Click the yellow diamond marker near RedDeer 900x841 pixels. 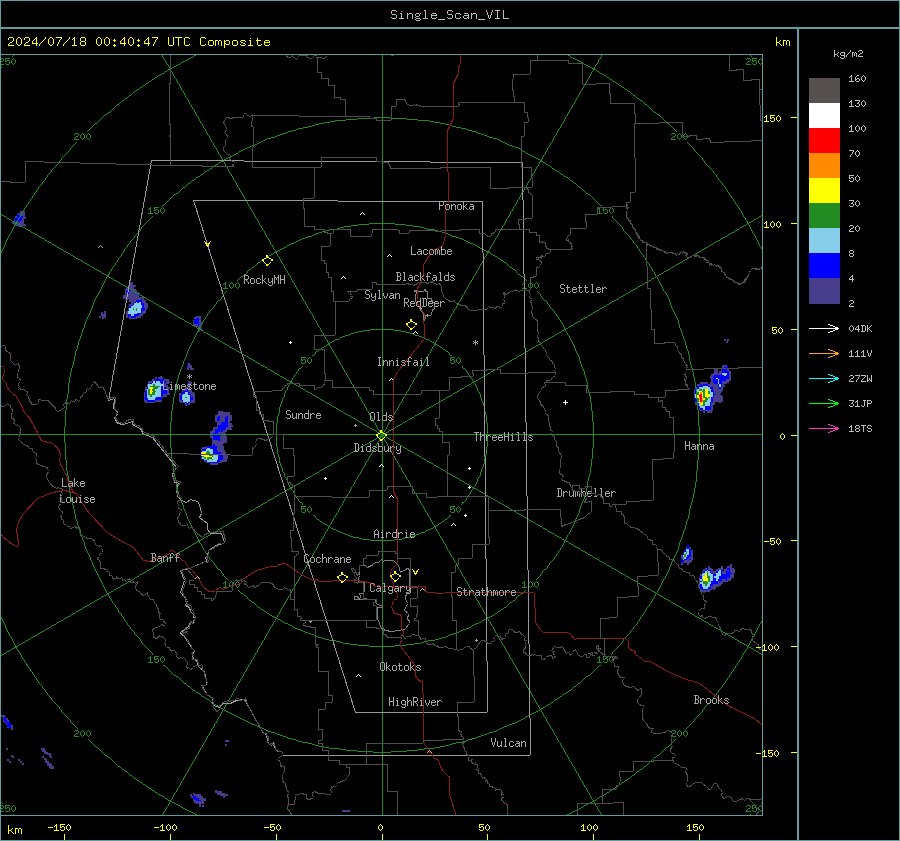click(x=411, y=325)
